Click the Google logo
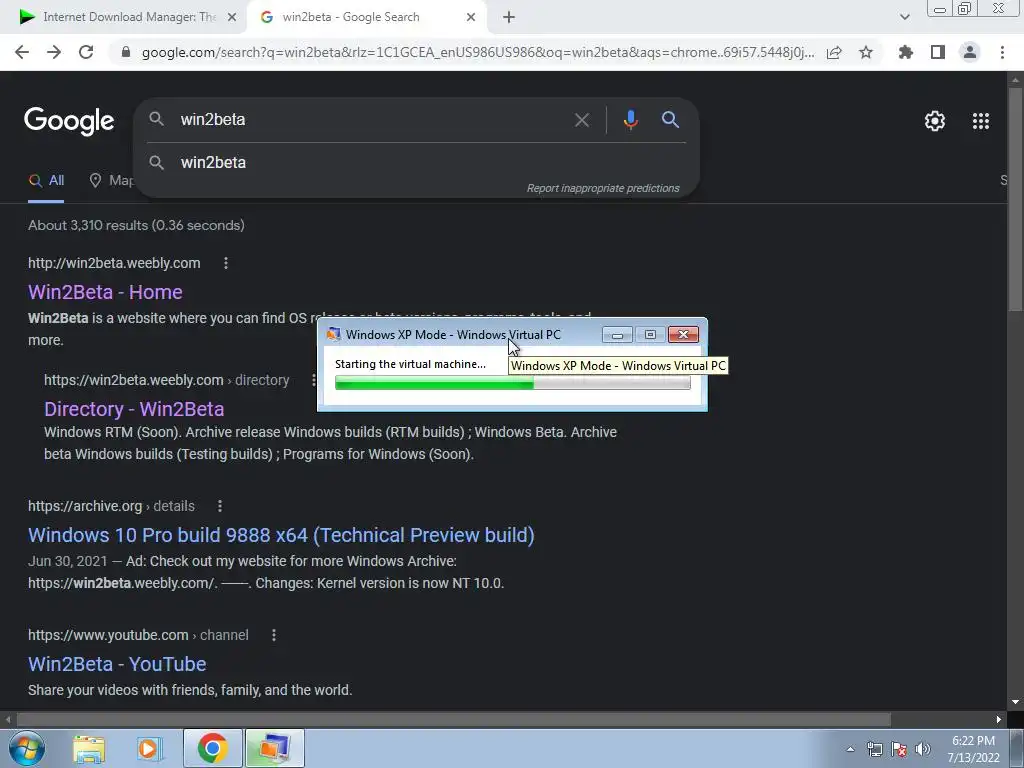 tap(69, 121)
